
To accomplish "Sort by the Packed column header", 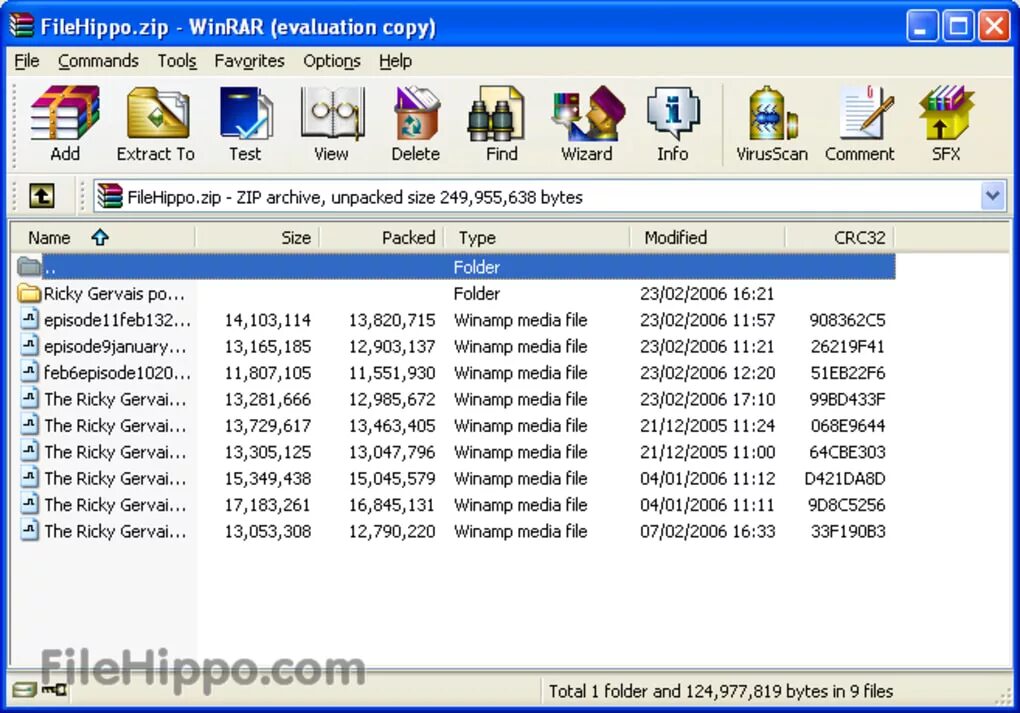I will 382,237.
